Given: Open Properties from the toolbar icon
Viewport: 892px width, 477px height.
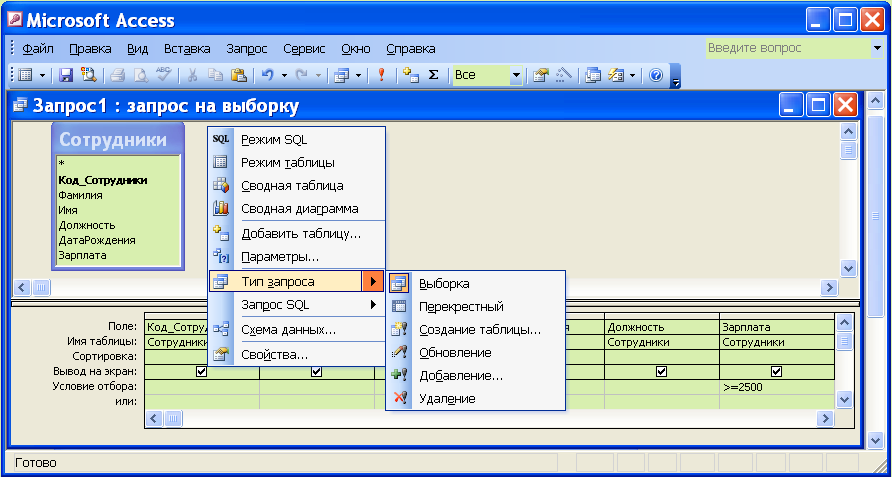Looking at the screenshot, I should (540, 75).
